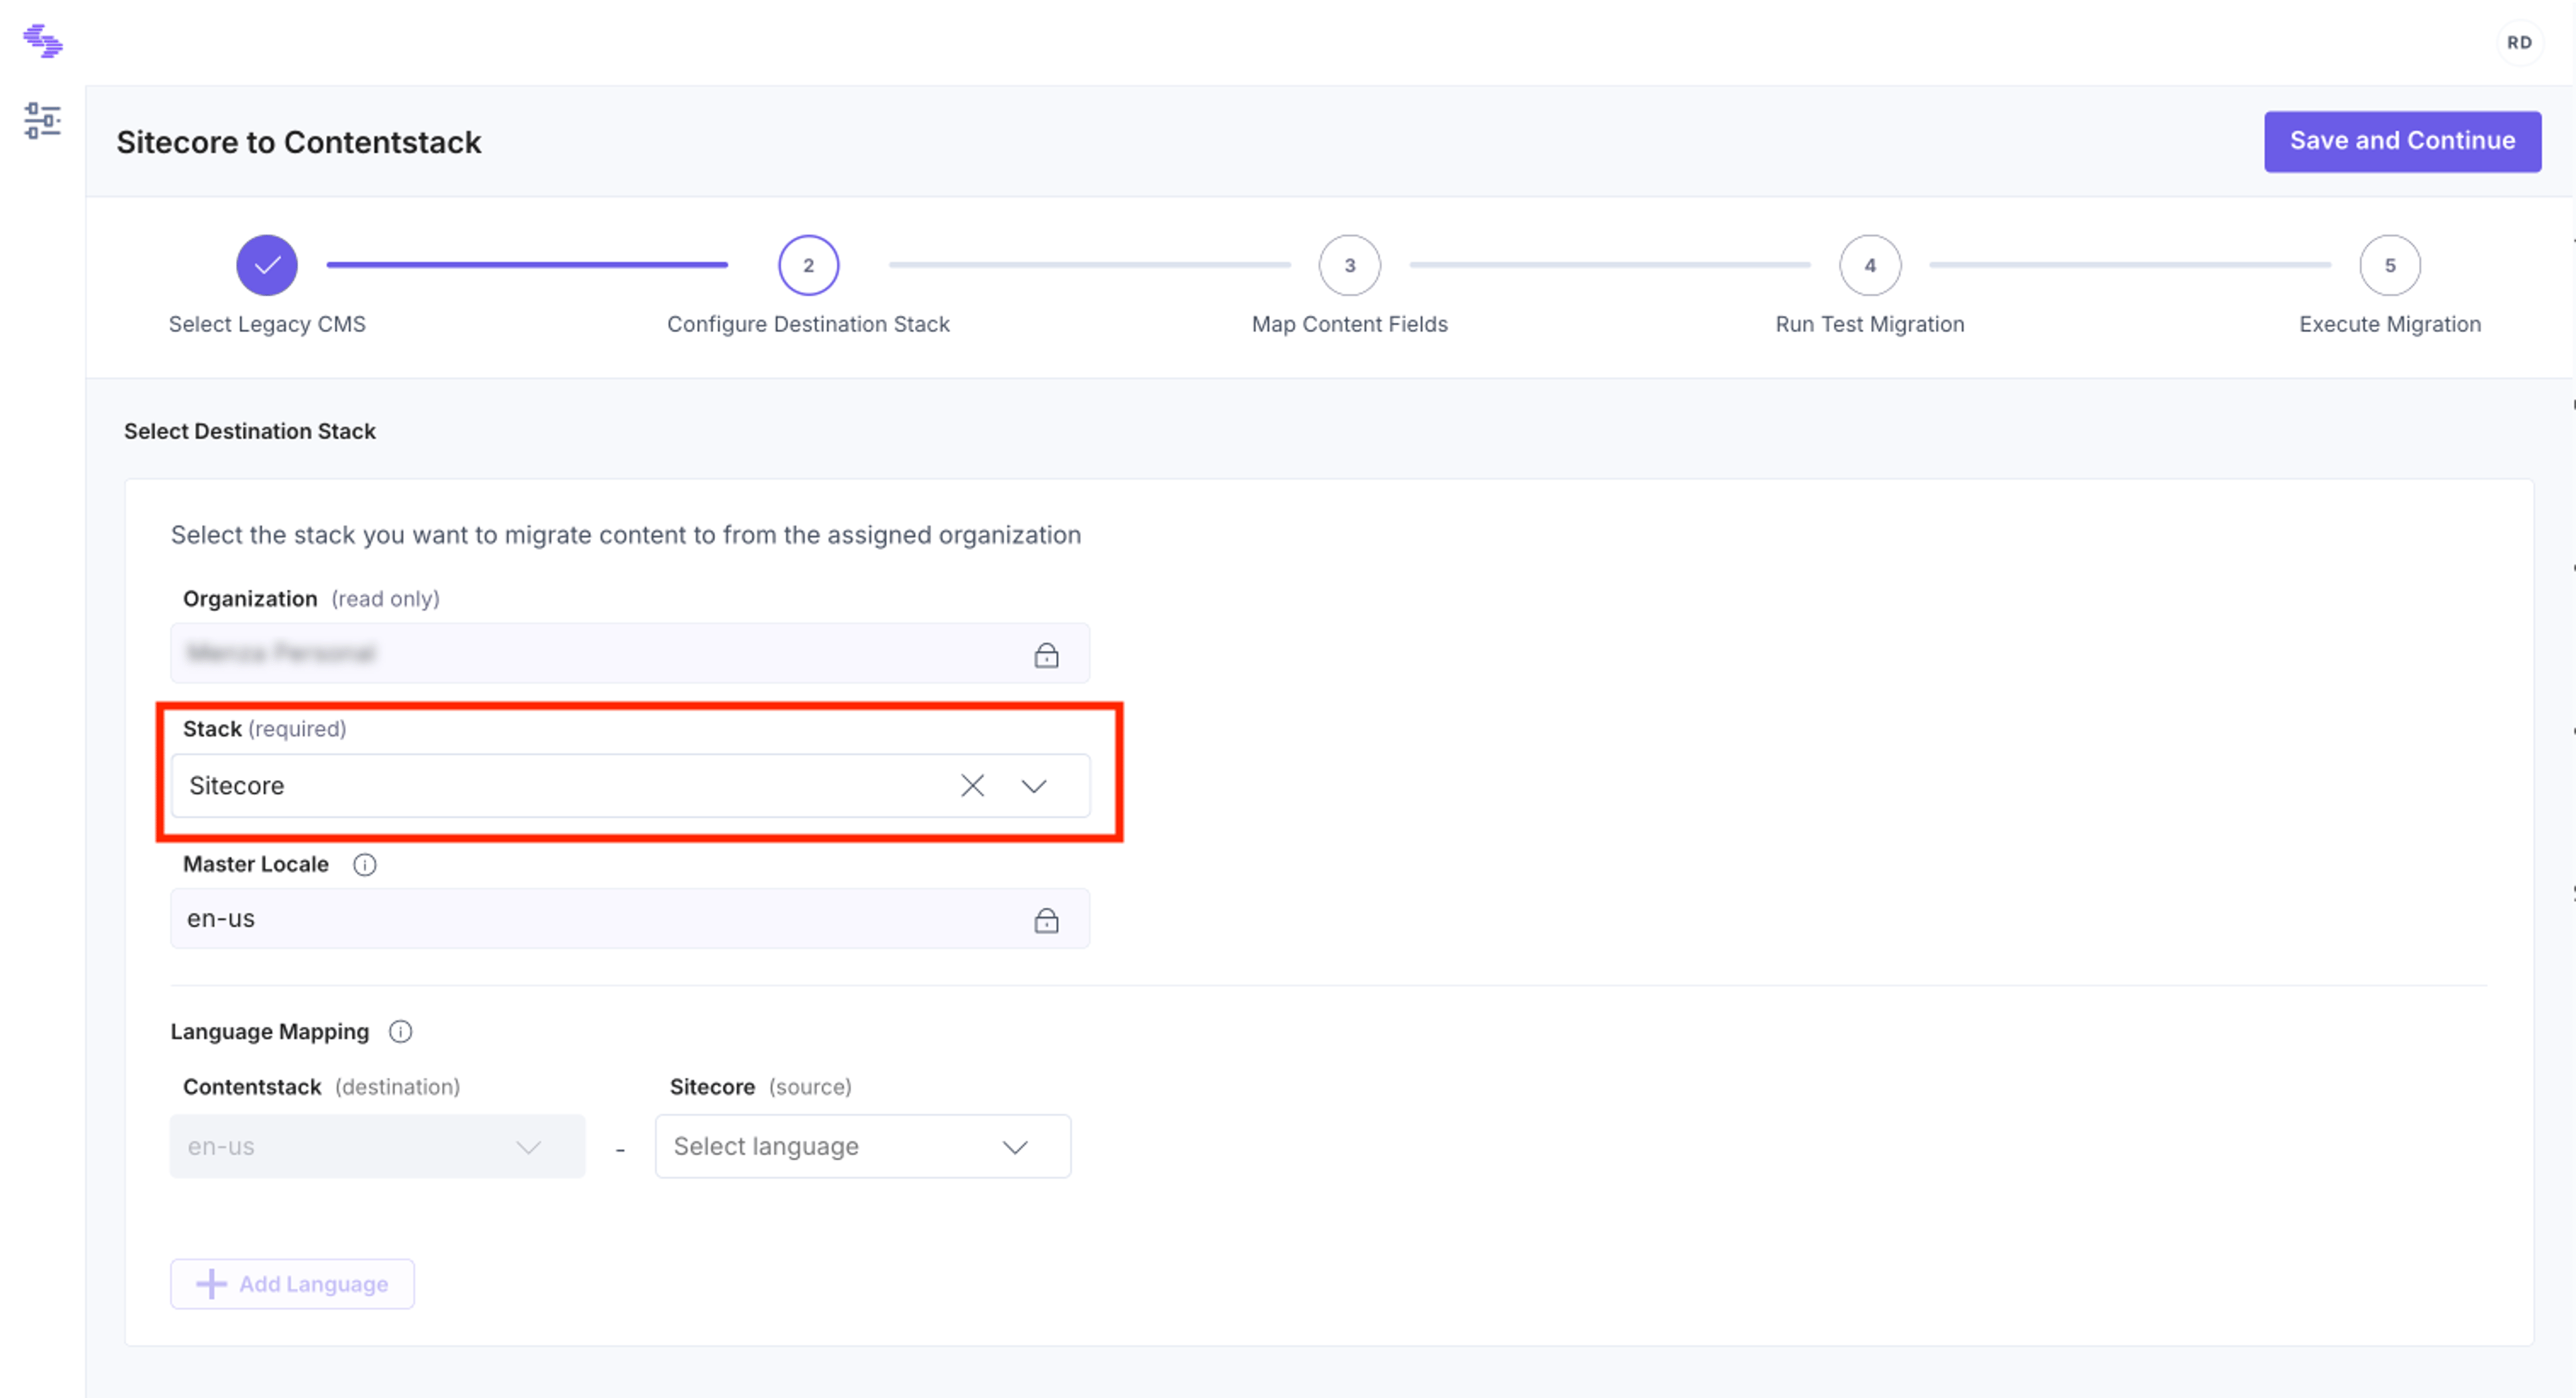The width and height of the screenshot is (2576, 1398).
Task: Click the Select Legacy CMS step label
Action: 267,324
